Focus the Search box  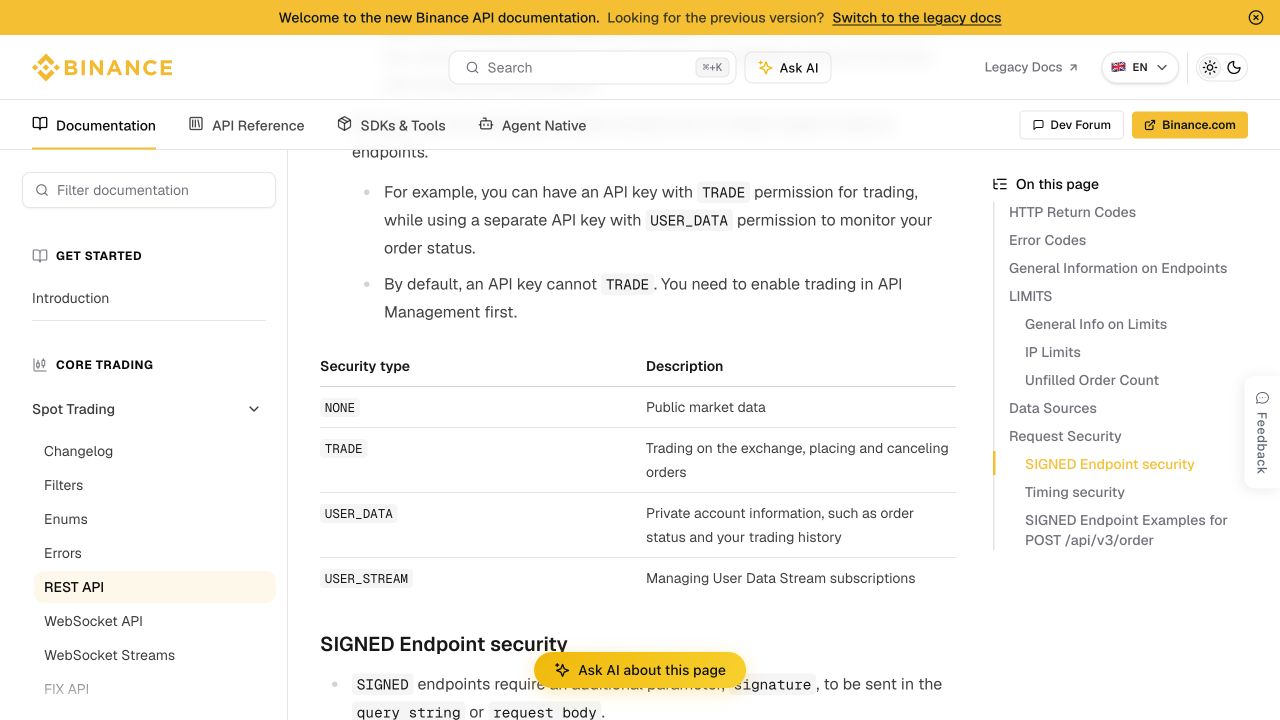pyautogui.click(x=592, y=67)
